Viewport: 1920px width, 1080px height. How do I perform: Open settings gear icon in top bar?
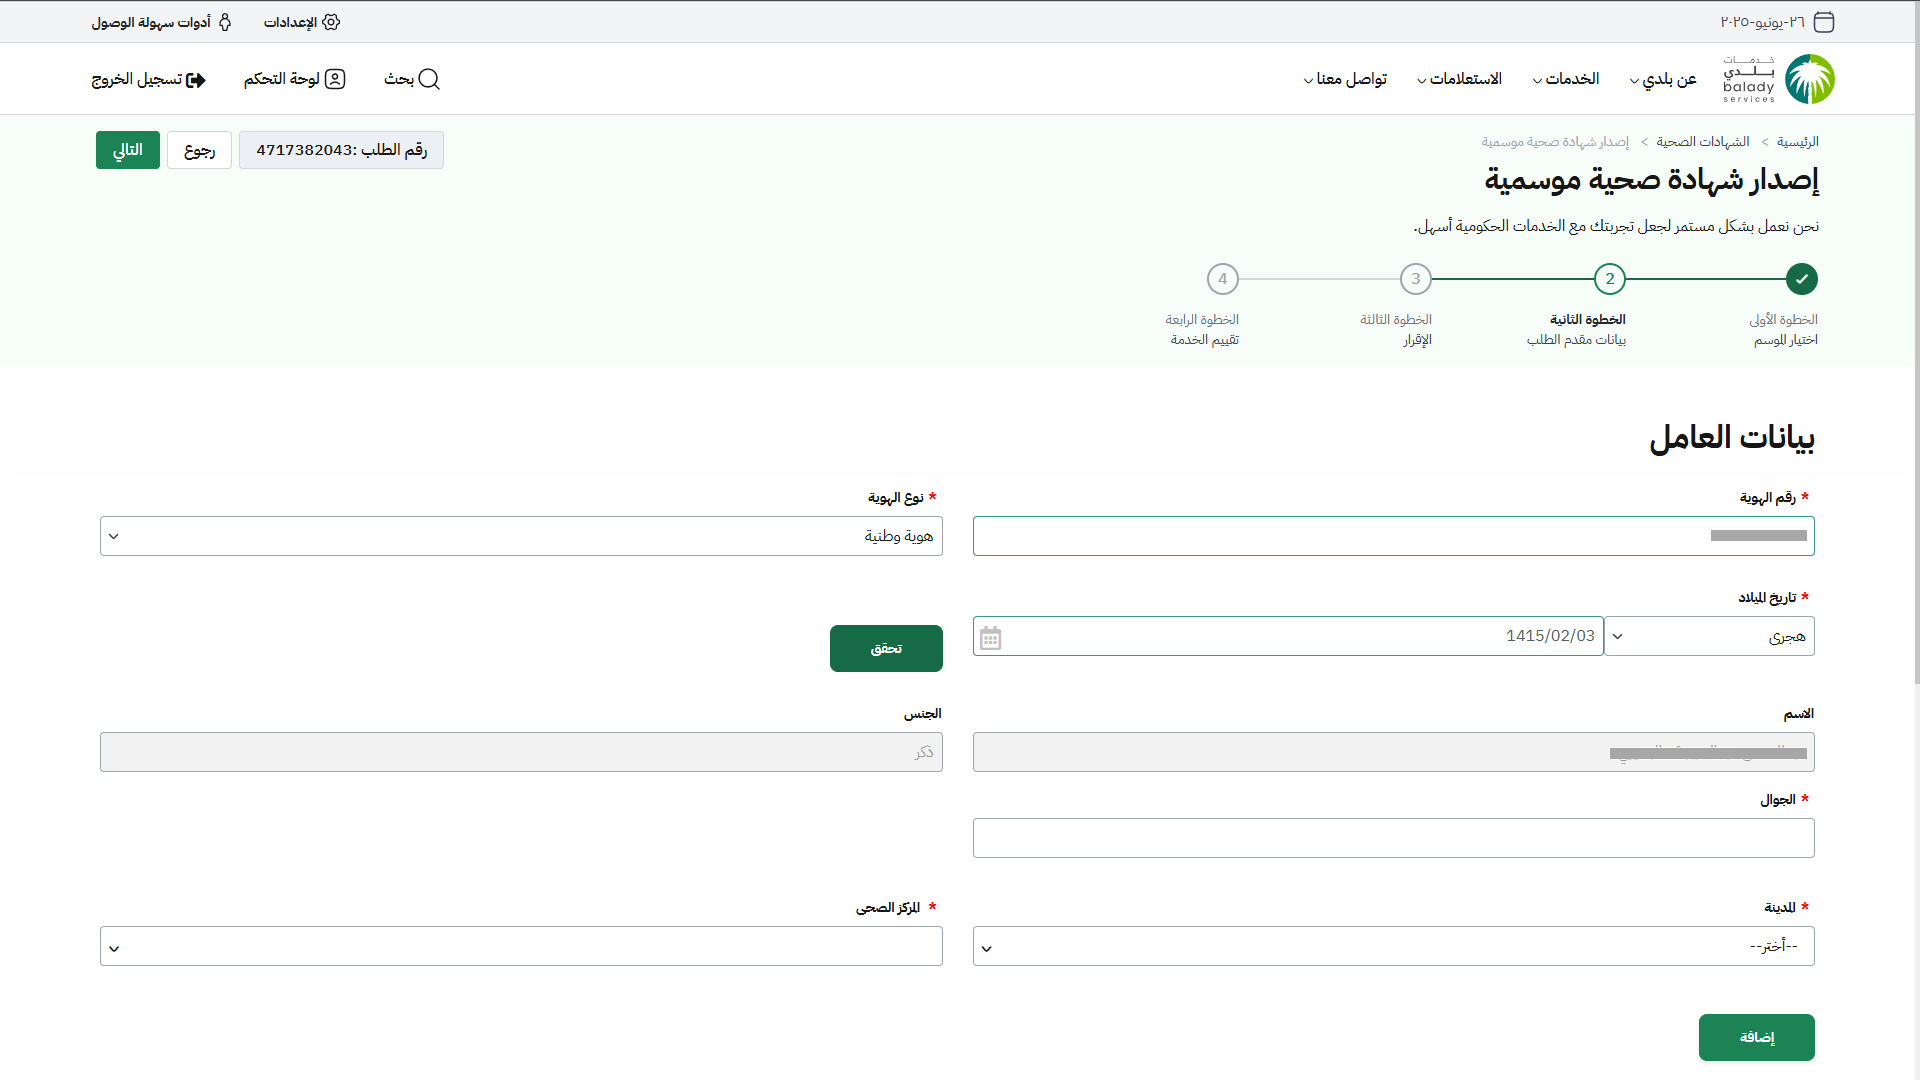(x=331, y=22)
